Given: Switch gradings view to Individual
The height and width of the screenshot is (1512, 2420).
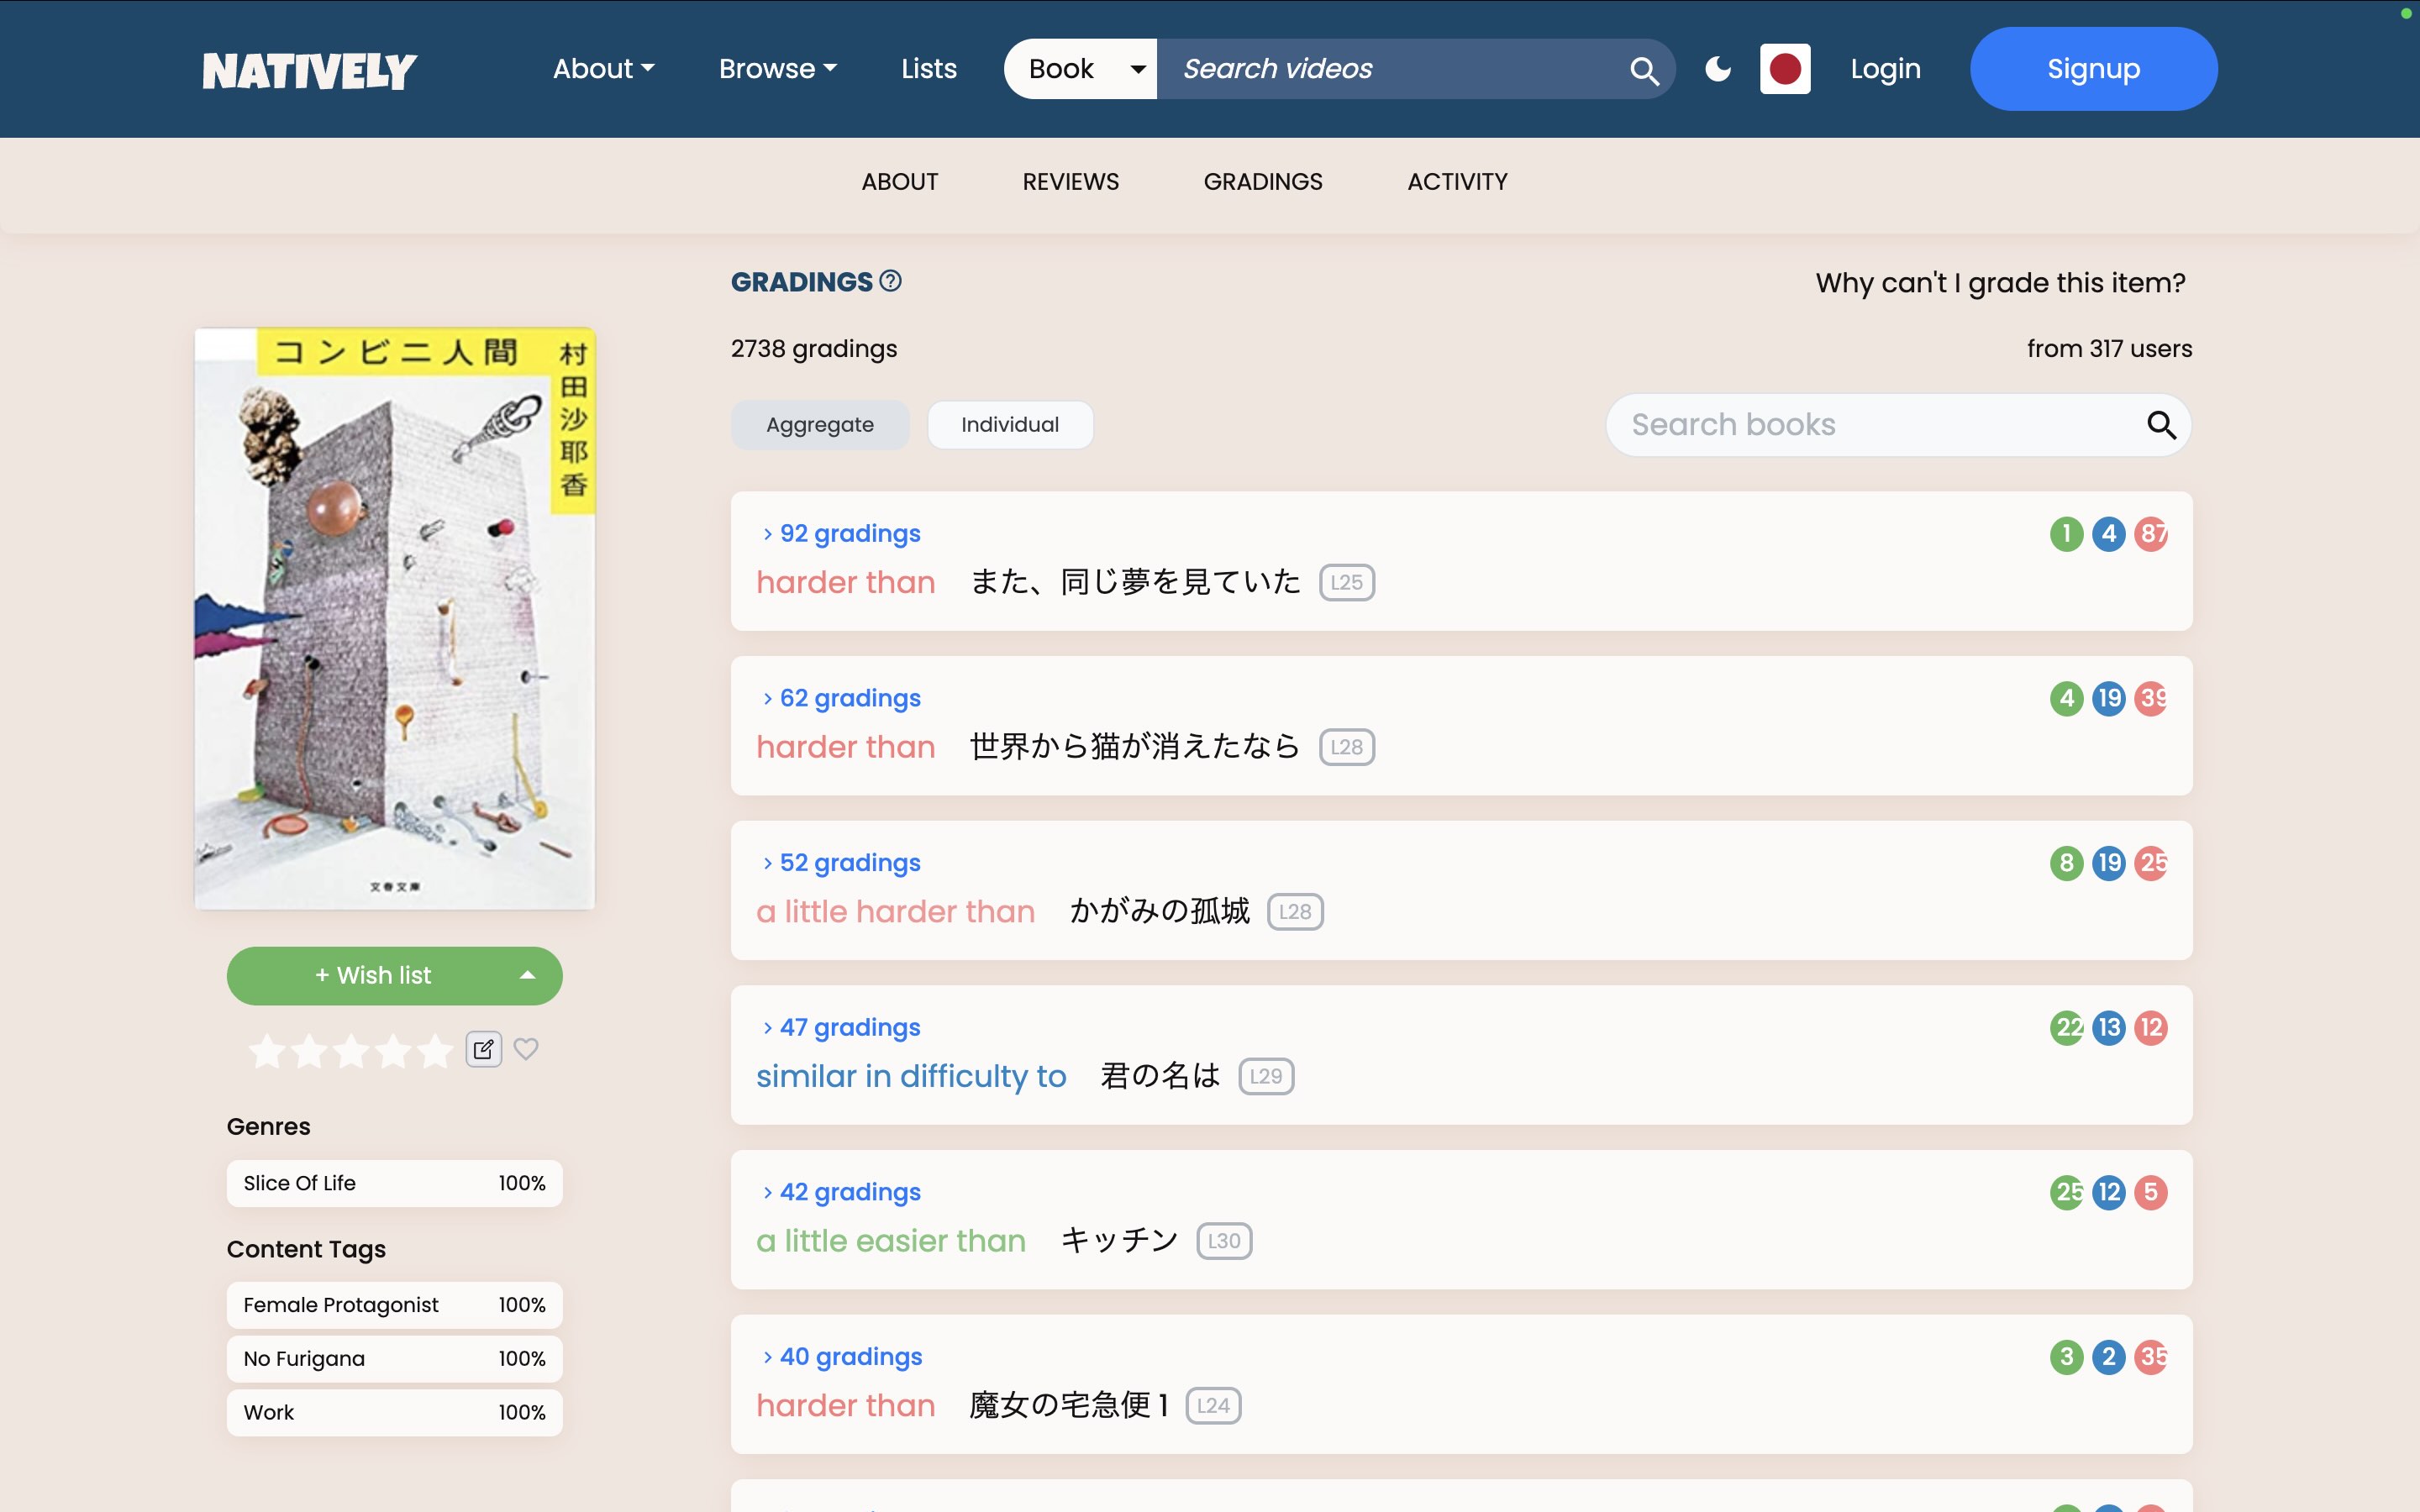Looking at the screenshot, I should tap(1009, 424).
